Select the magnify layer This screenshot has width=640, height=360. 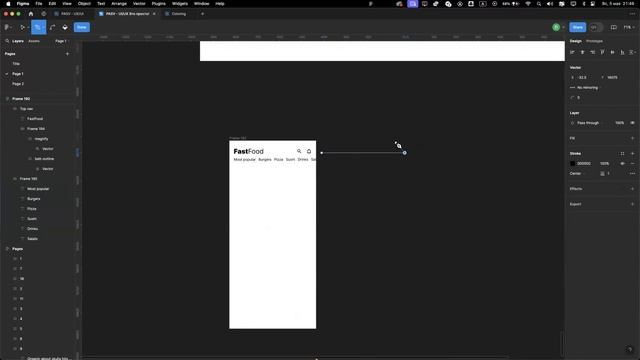coord(41,139)
